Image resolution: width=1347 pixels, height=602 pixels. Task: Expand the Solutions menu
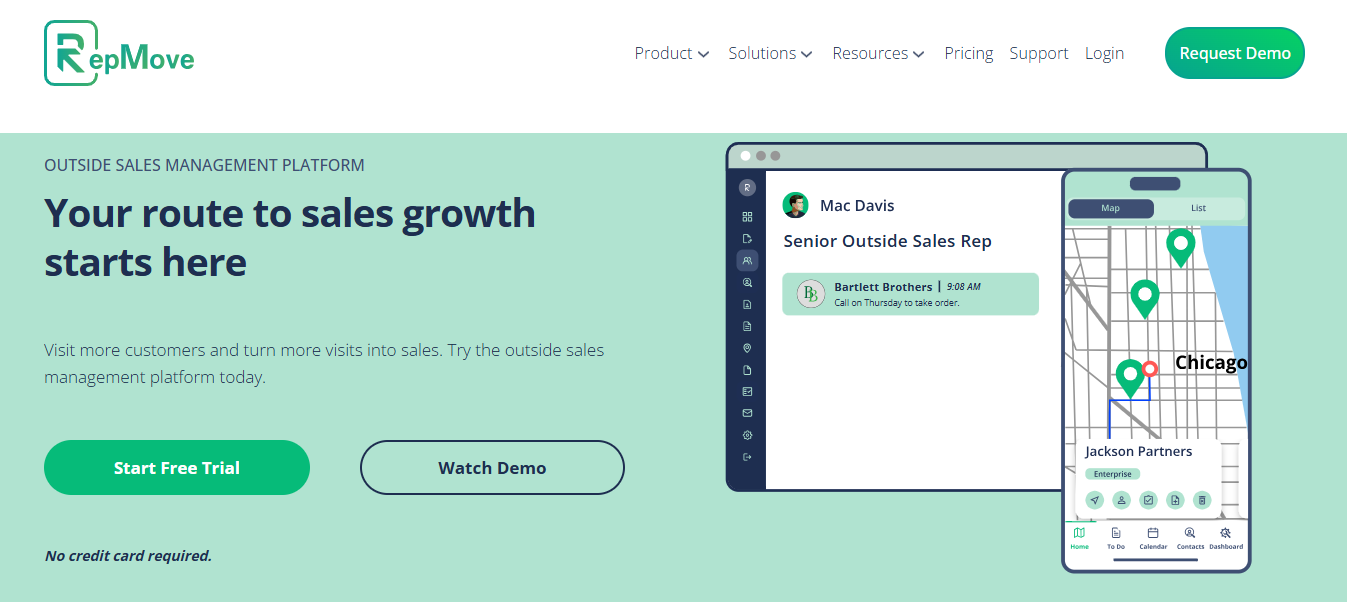coord(770,53)
